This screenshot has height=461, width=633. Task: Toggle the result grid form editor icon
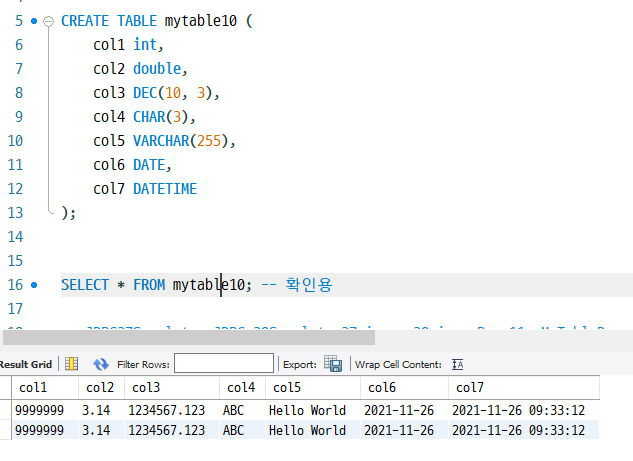point(71,364)
